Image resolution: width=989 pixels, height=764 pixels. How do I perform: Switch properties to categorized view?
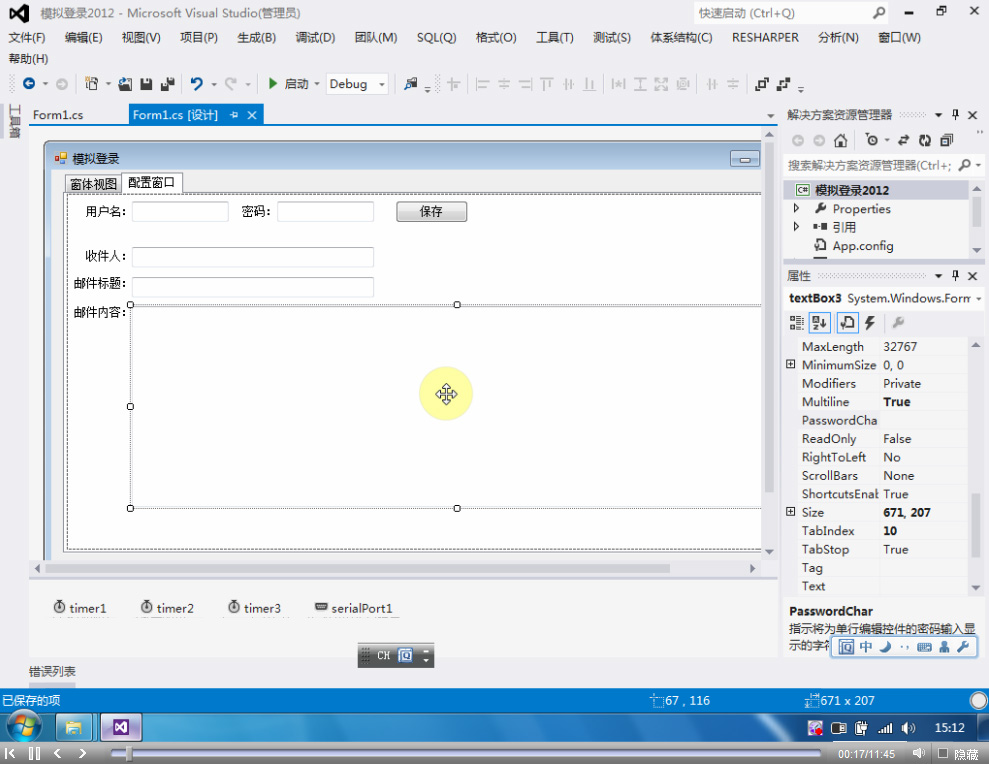[x=797, y=323]
